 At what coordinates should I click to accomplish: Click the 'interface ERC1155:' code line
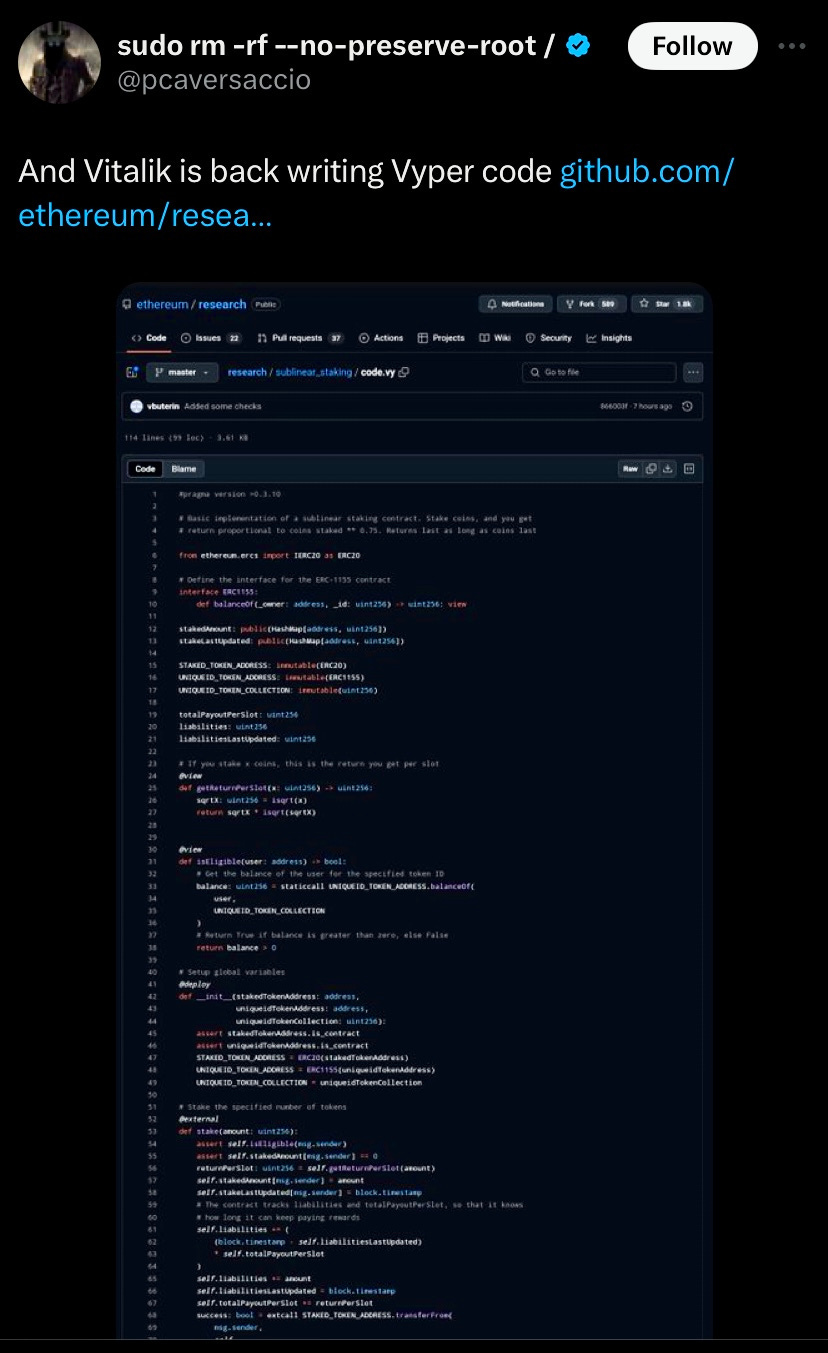coord(218,592)
